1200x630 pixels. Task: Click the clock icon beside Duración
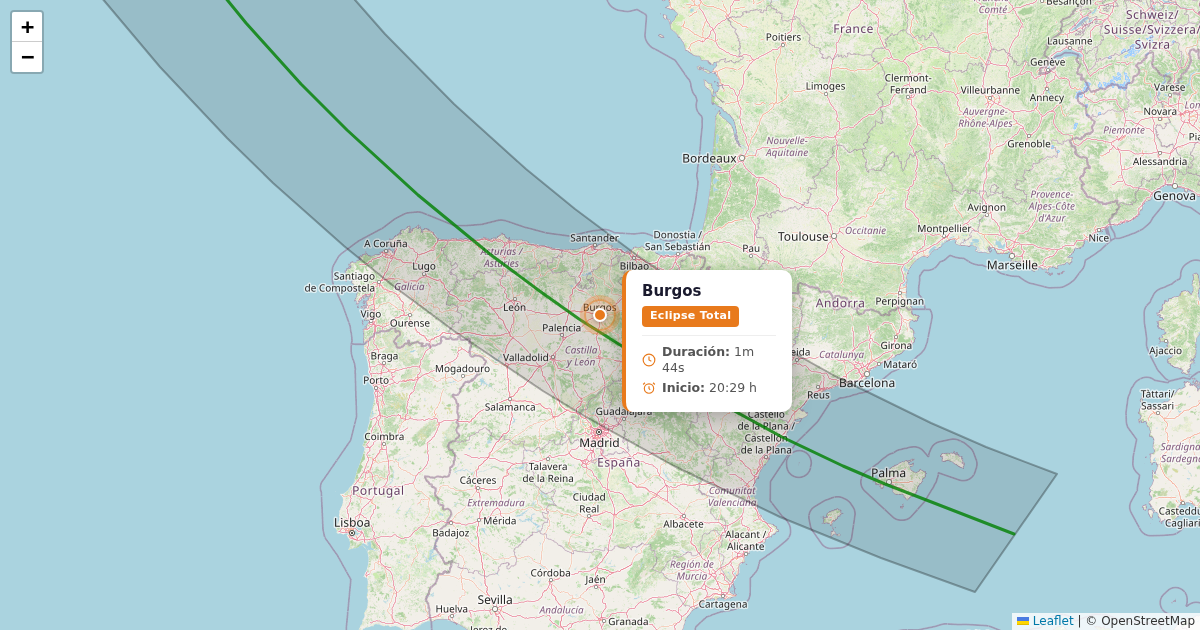point(649,360)
